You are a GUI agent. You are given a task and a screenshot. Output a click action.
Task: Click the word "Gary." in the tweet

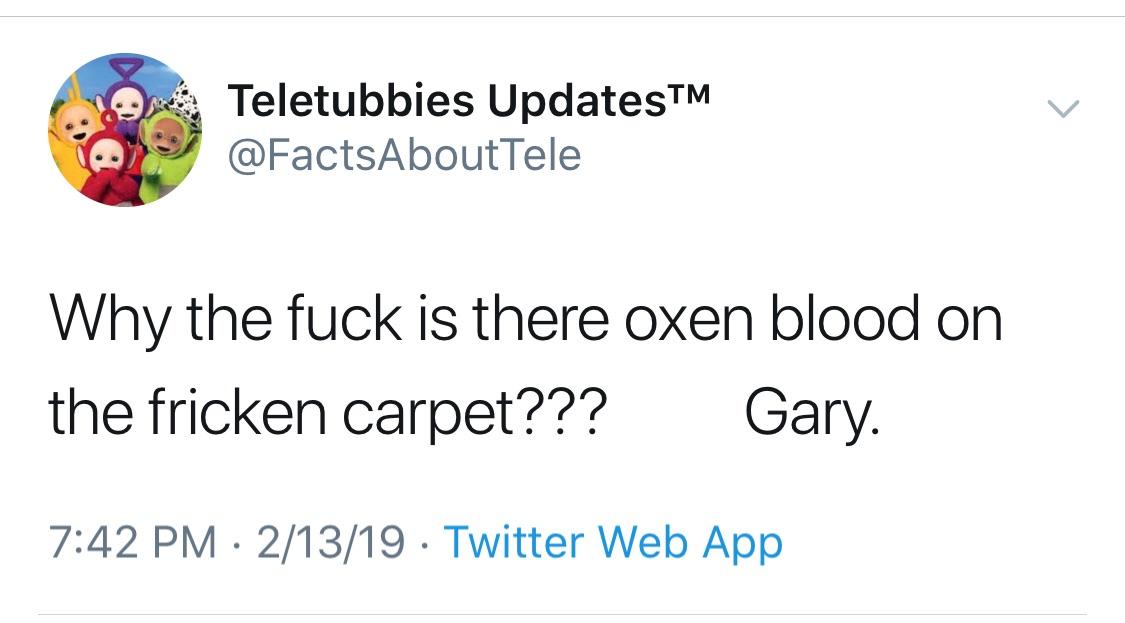811,415
